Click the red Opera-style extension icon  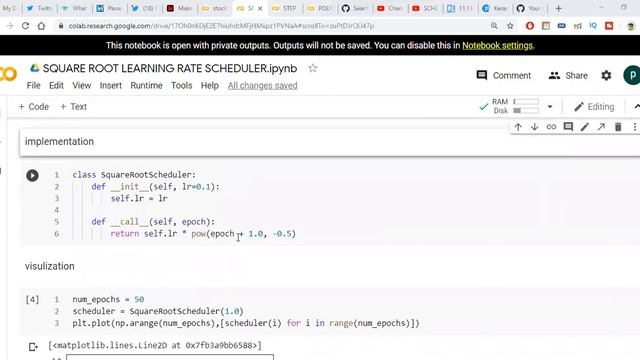click(530, 26)
